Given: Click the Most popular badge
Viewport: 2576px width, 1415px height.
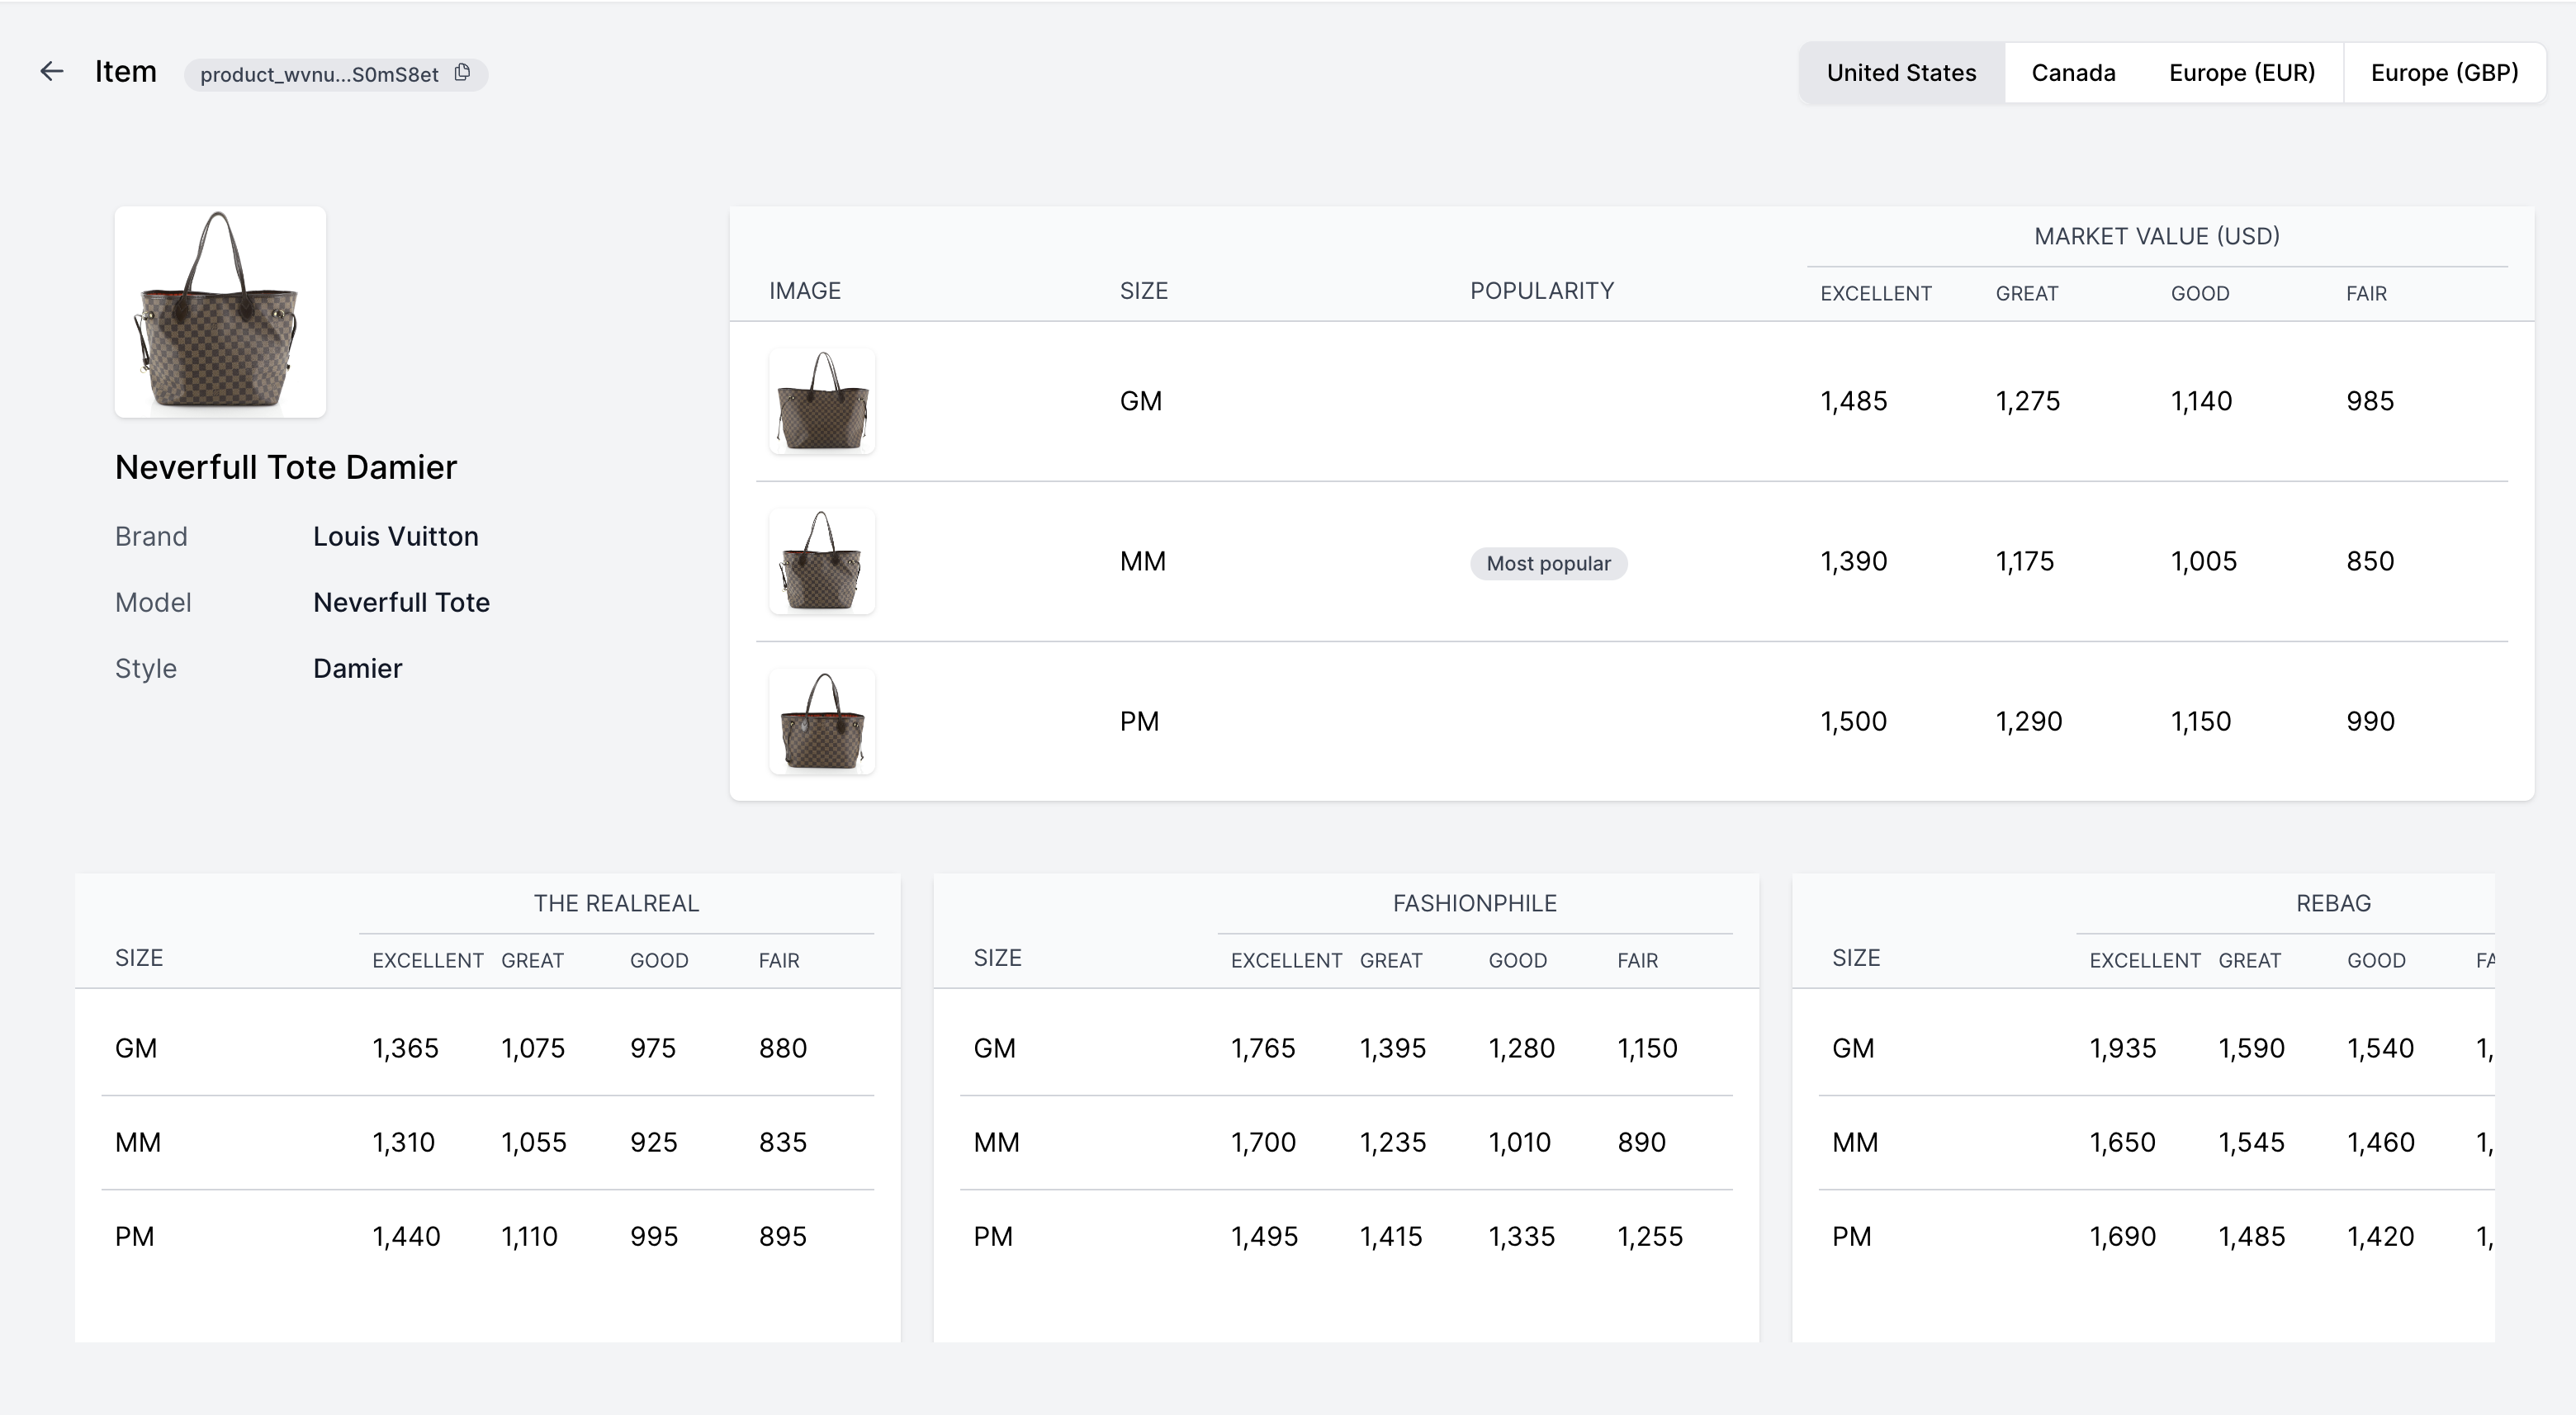Looking at the screenshot, I should point(1548,563).
